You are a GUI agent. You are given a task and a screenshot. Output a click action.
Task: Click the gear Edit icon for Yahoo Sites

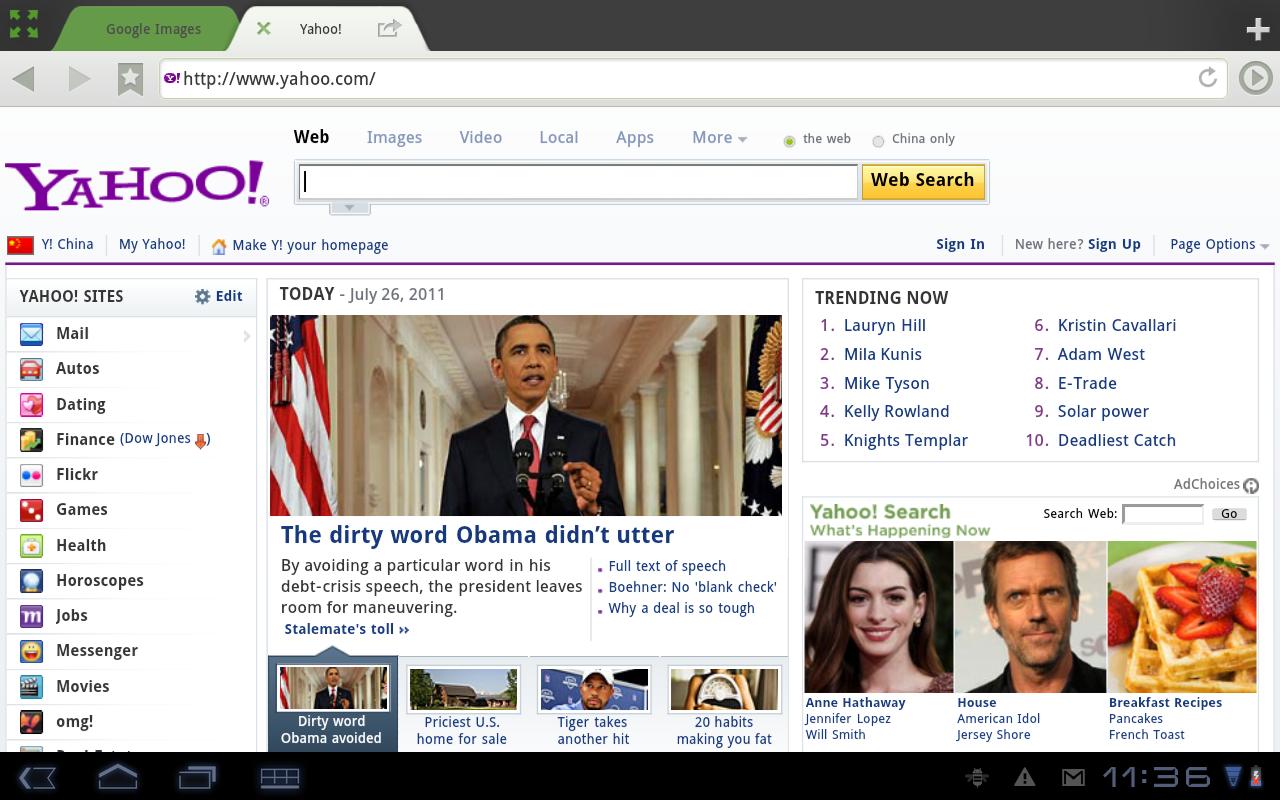[203, 296]
